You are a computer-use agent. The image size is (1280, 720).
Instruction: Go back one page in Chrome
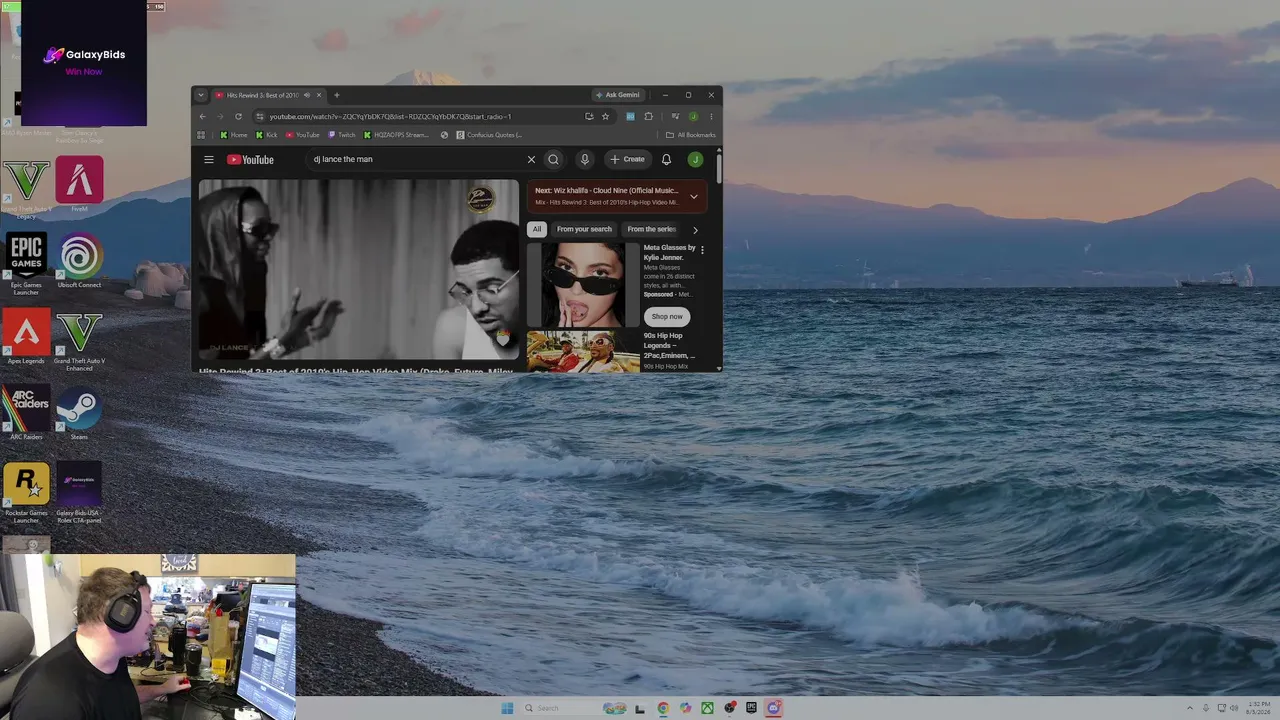pos(202,116)
